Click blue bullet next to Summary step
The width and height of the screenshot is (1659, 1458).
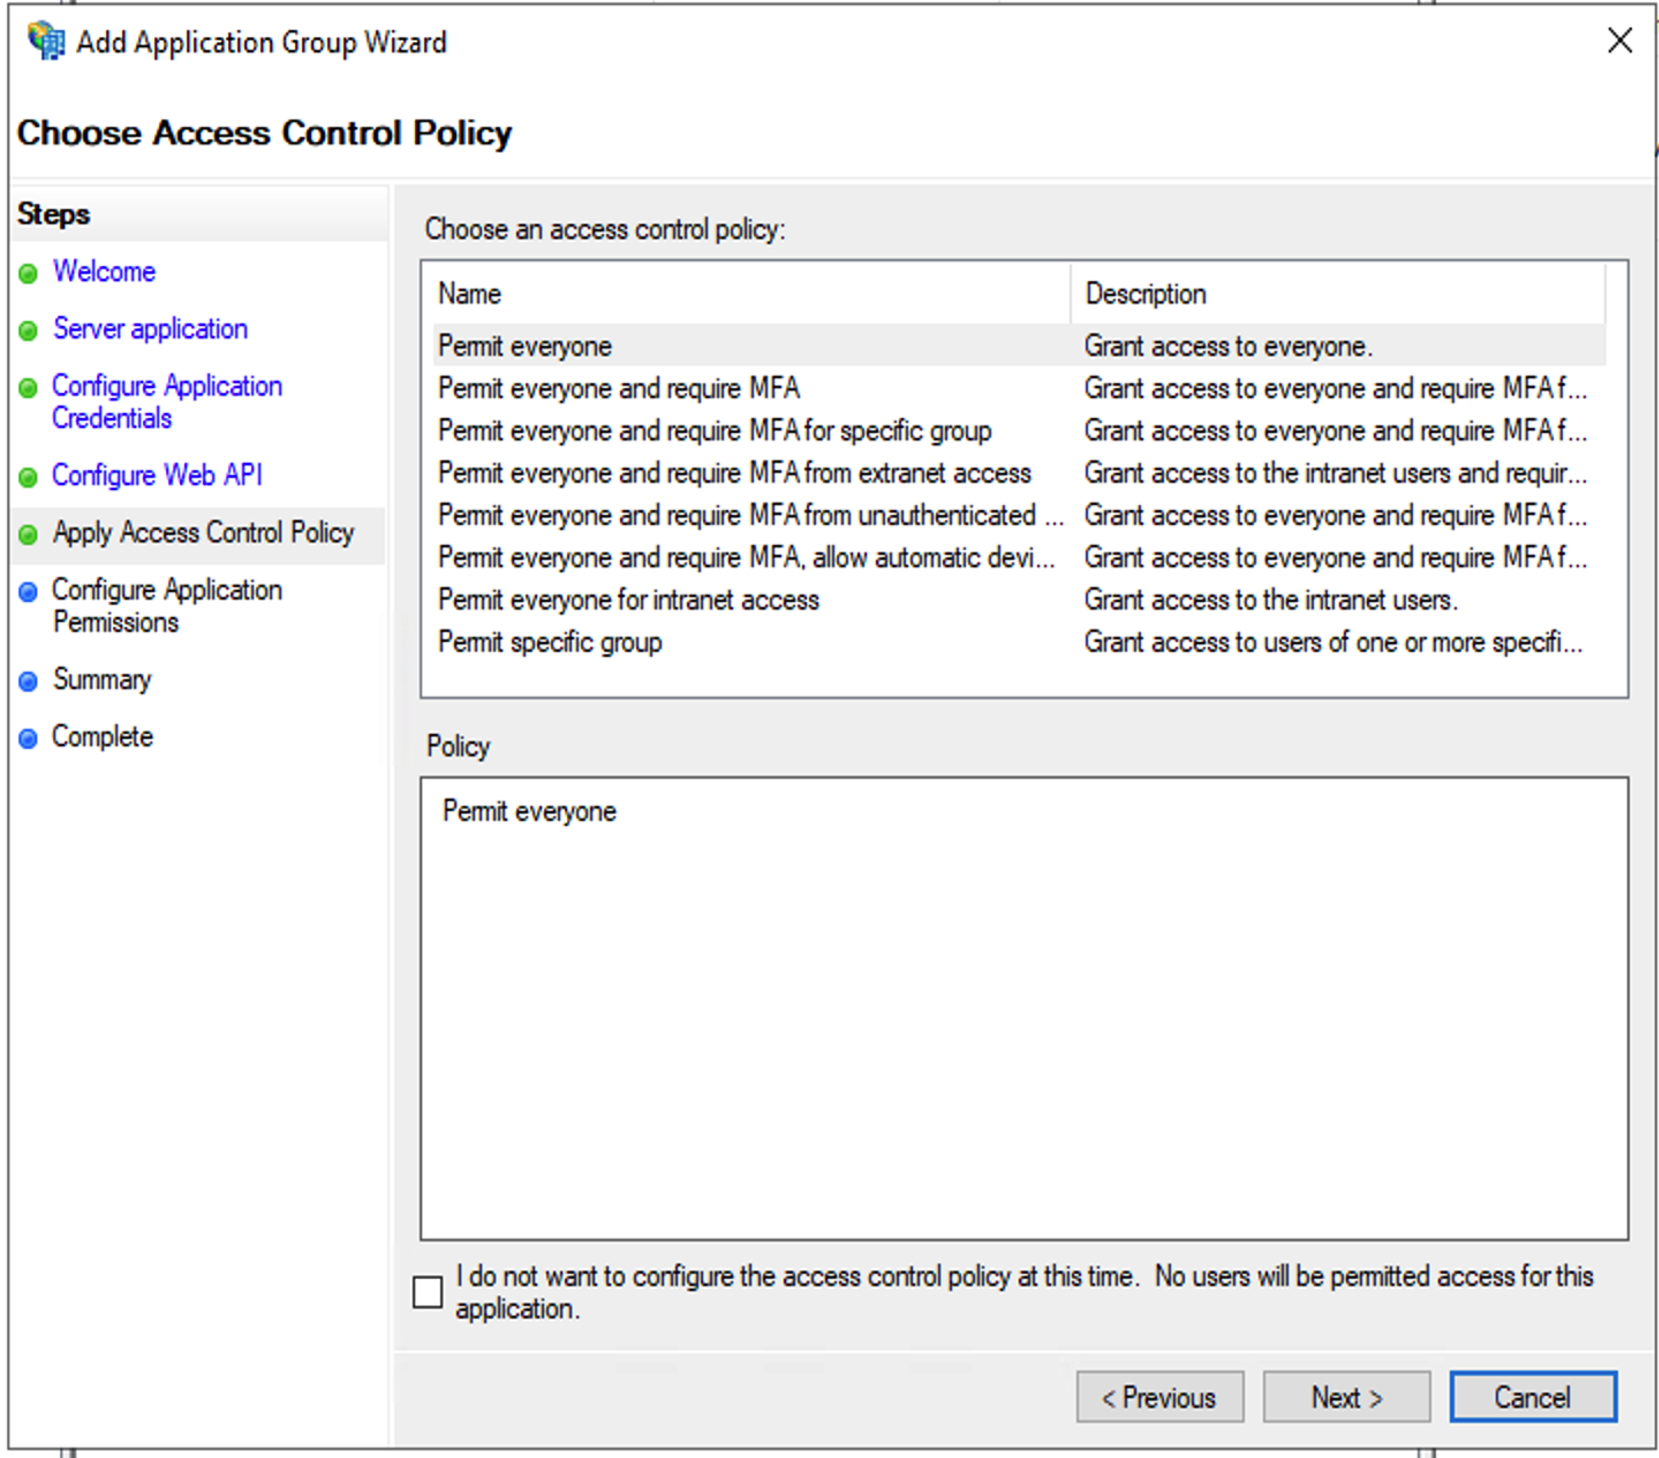[x=28, y=681]
